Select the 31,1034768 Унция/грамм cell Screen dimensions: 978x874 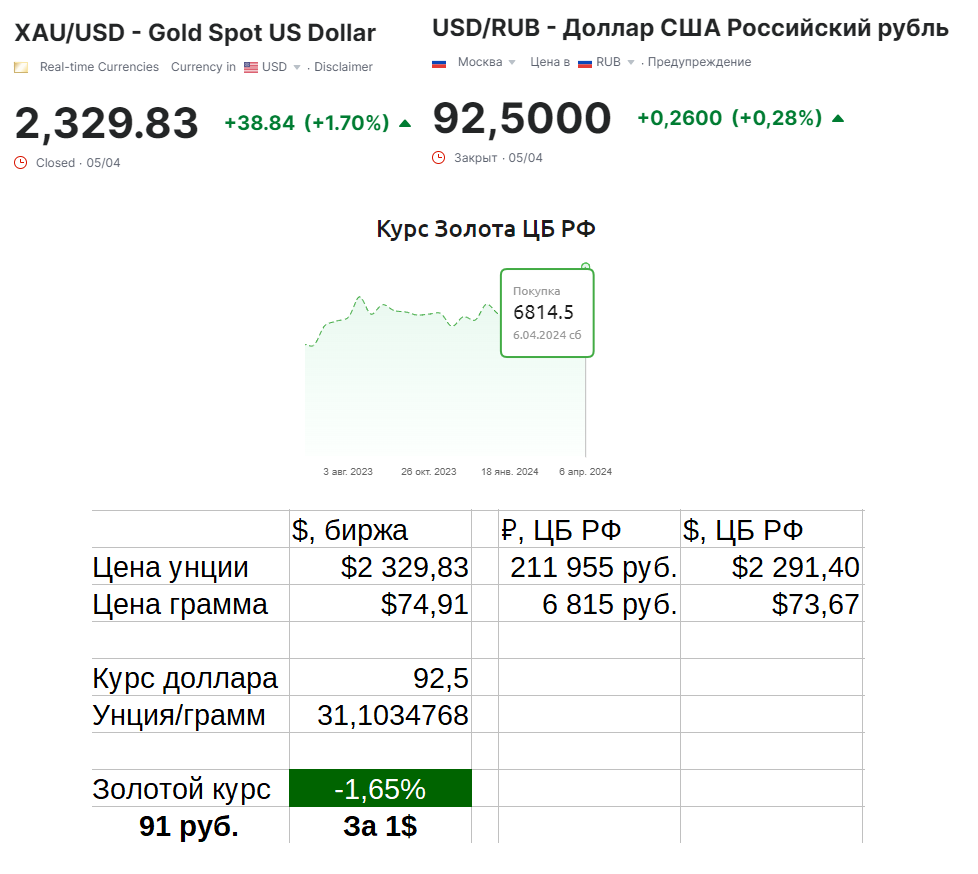pos(380,714)
